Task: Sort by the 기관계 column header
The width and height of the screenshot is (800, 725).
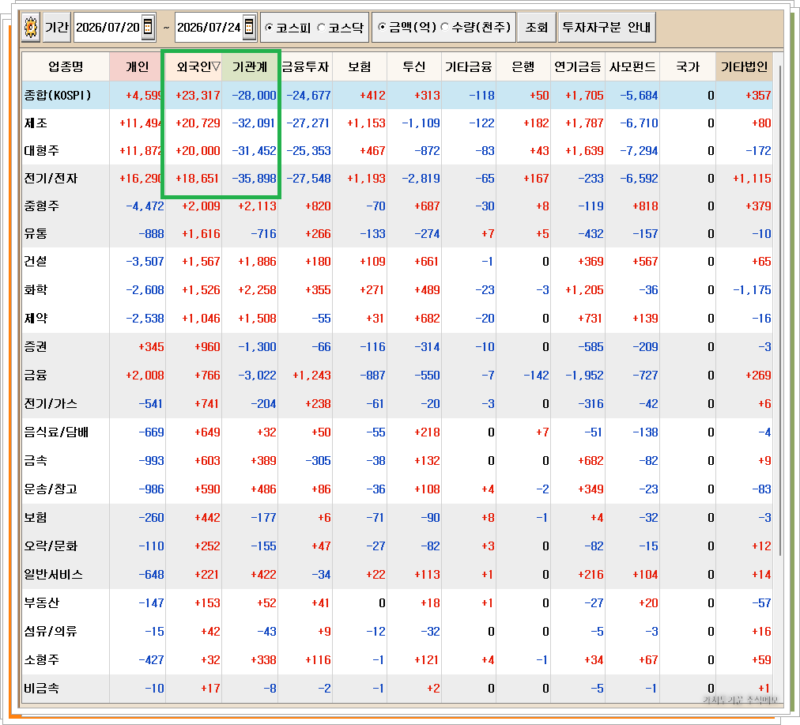Action: coord(250,66)
